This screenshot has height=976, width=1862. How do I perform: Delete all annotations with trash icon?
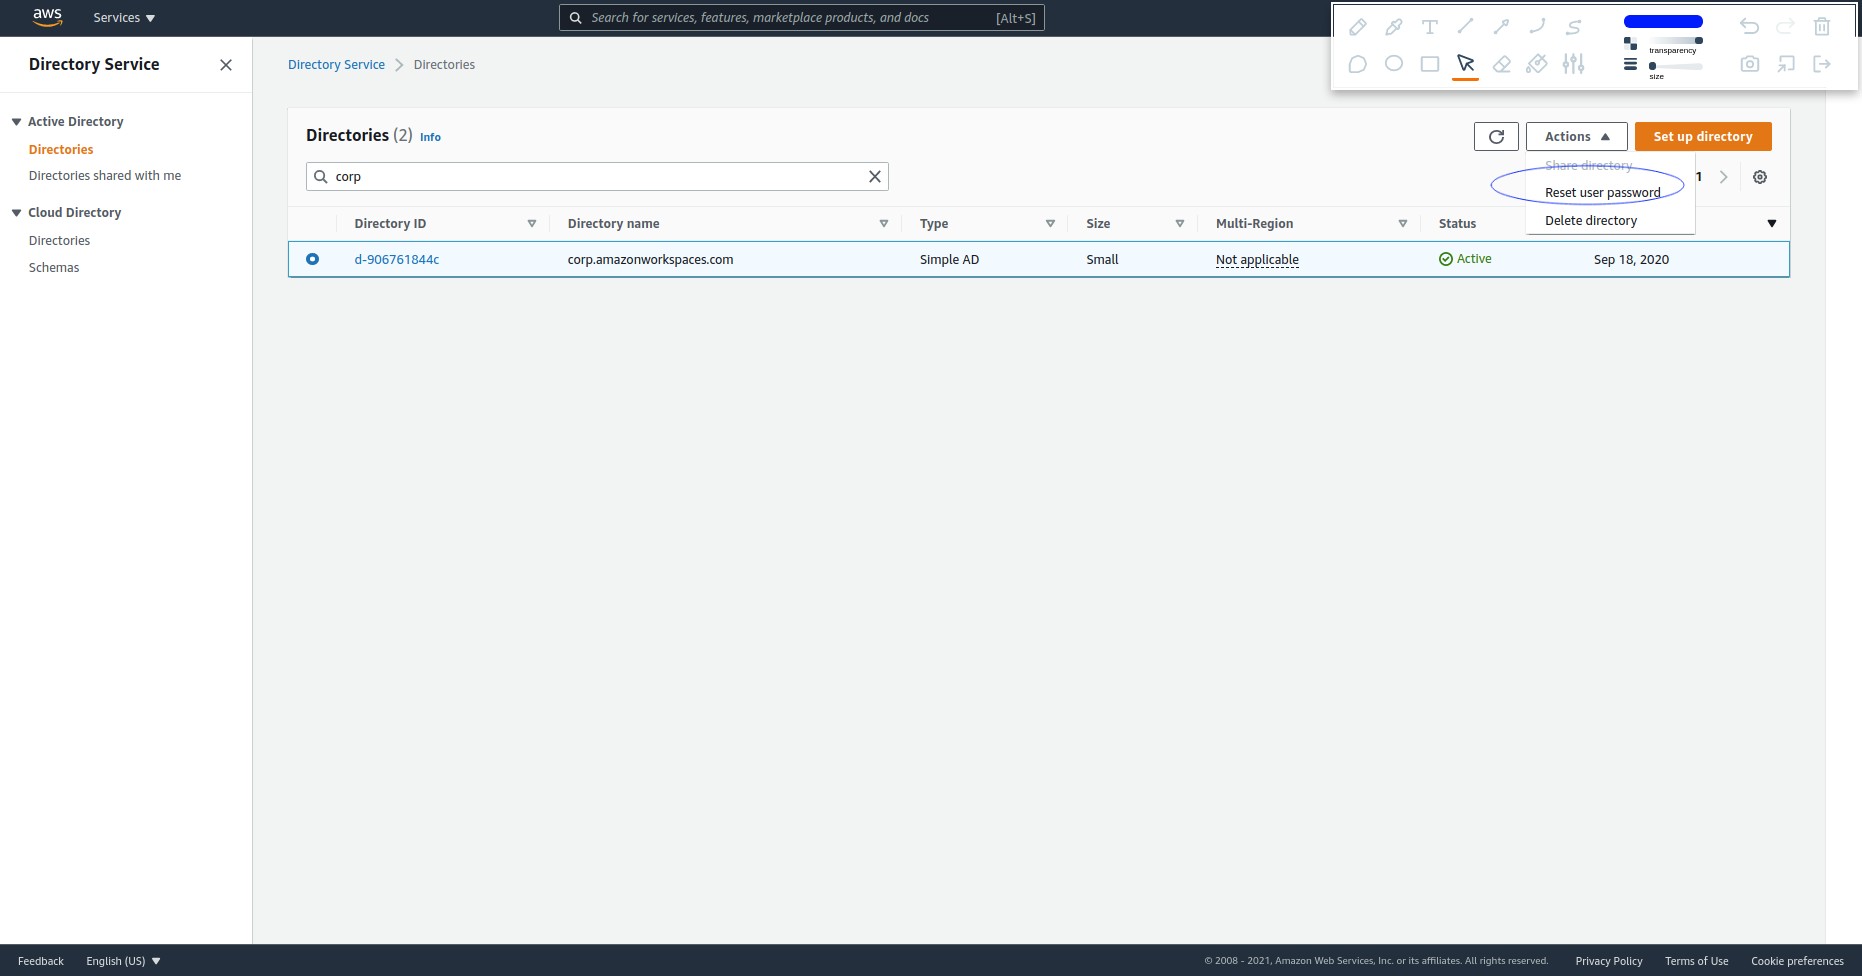point(1821,25)
